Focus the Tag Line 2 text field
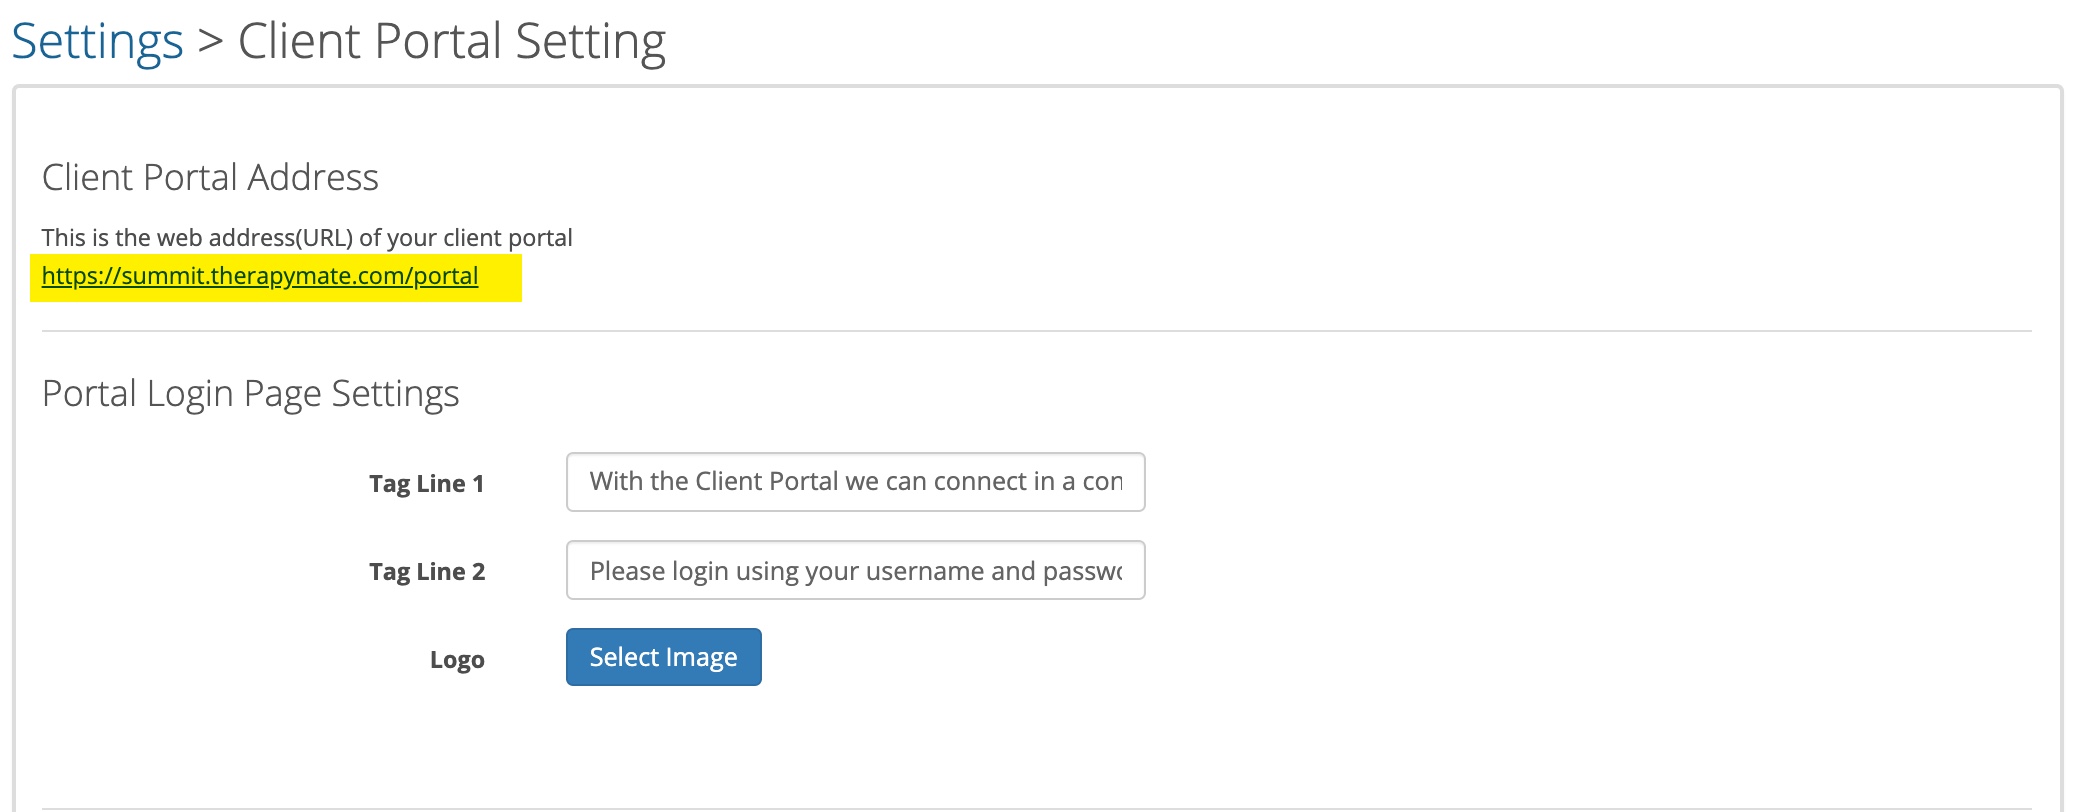The image size is (2084, 812). (855, 570)
